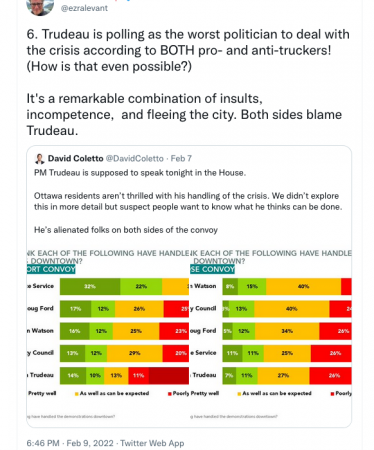The image size is (374, 450).
Task: Click the David Coletto name
Action: 76,158
